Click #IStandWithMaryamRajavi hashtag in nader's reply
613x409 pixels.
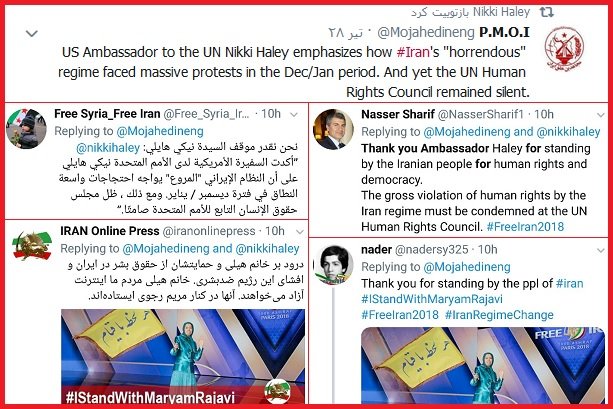pos(432,299)
